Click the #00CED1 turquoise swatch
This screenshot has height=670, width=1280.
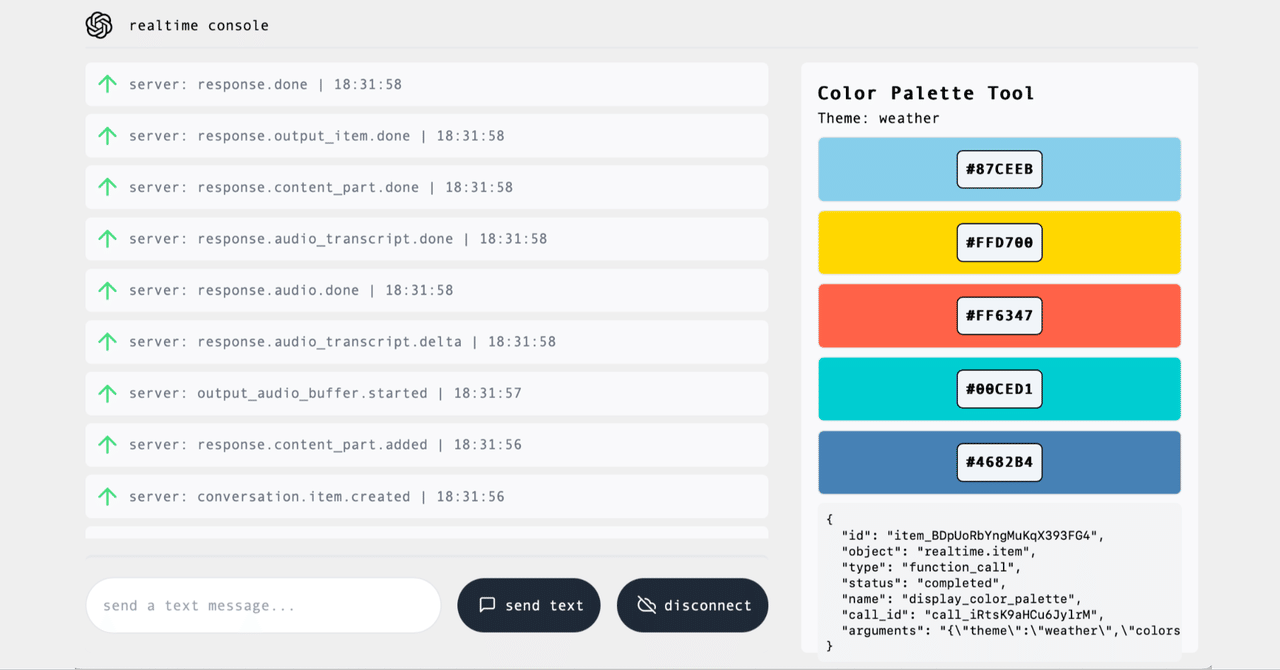[x=999, y=388]
